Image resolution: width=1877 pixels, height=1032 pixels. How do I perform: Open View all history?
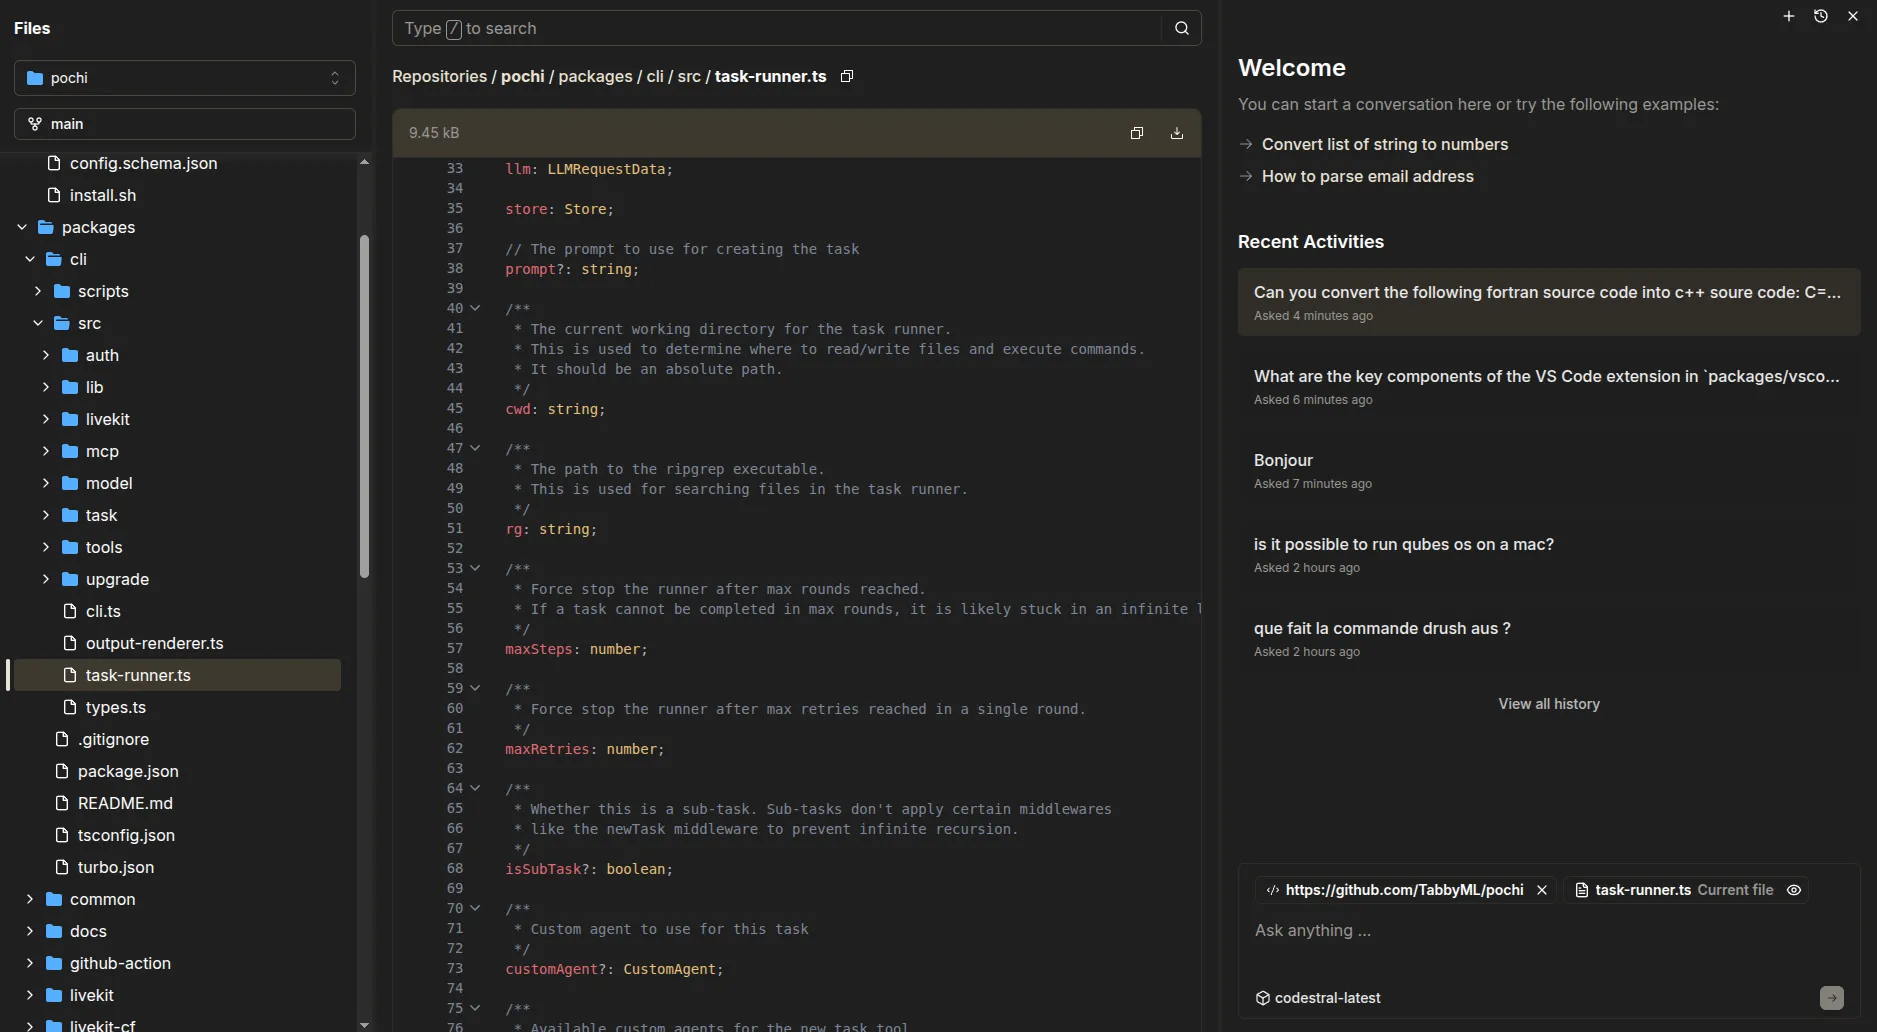click(x=1548, y=703)
